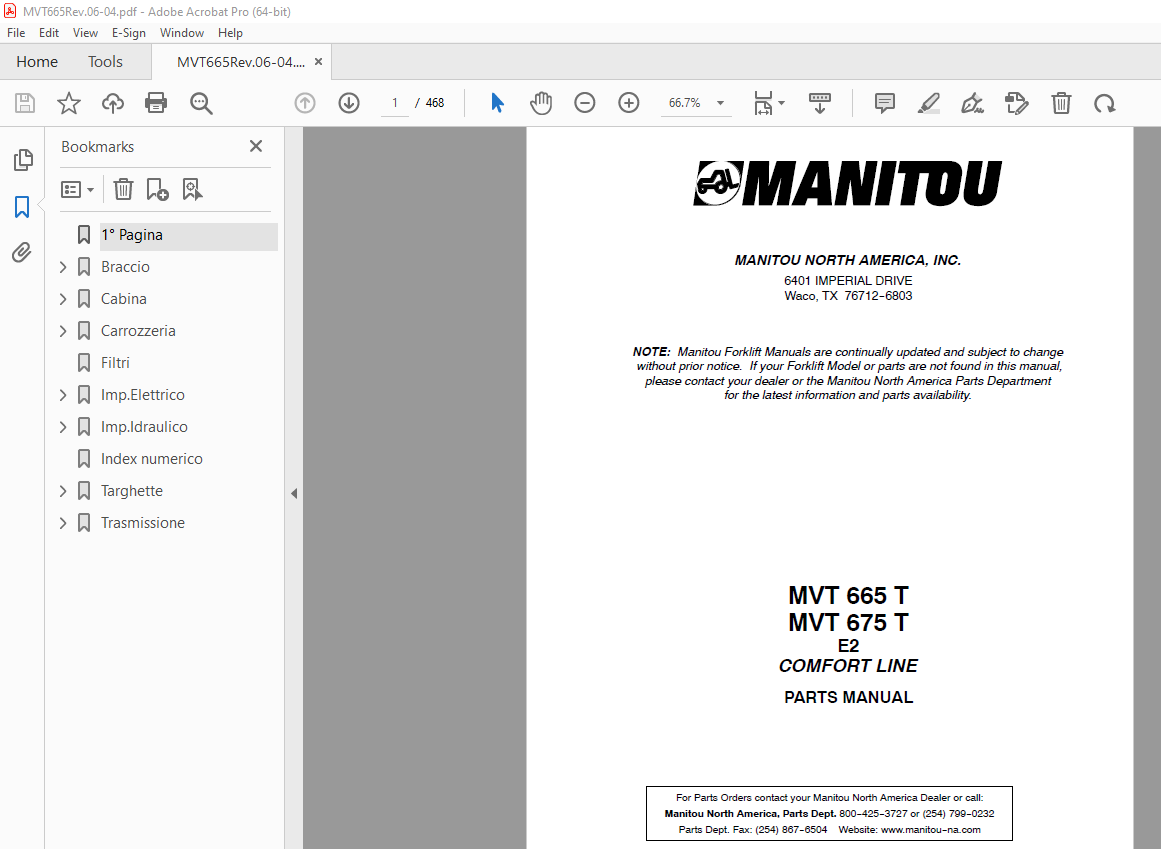Delete the selected bookmark

[123, 189]
